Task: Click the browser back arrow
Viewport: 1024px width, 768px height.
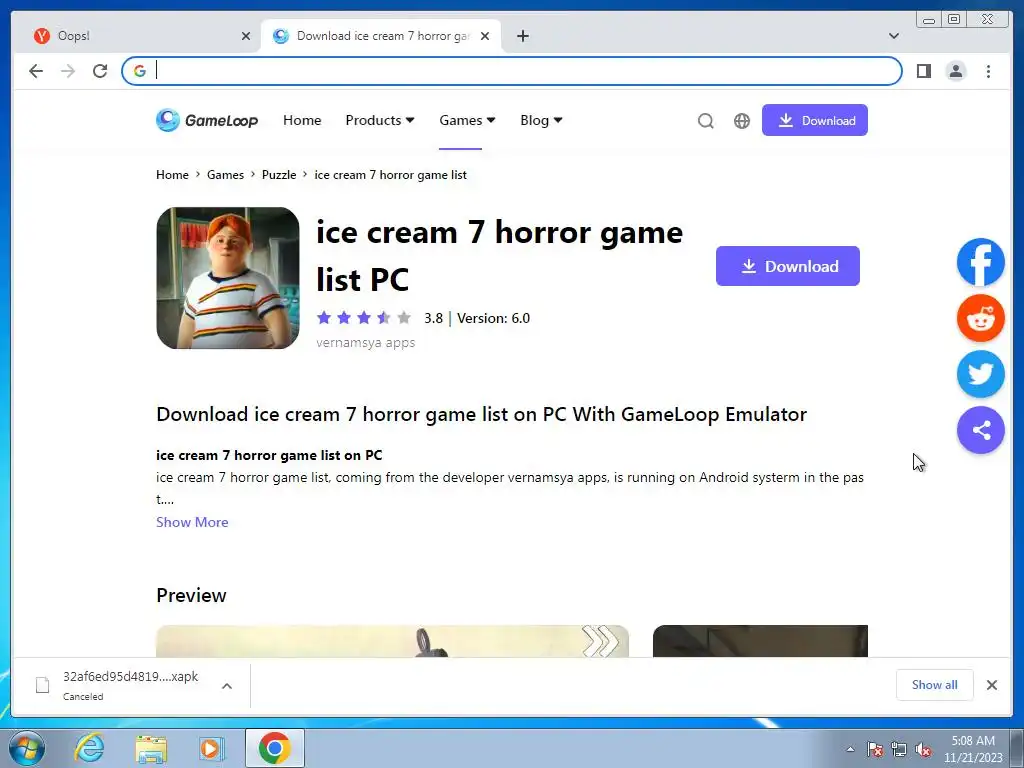Action: pyautogui.click(x=36, y=71)
